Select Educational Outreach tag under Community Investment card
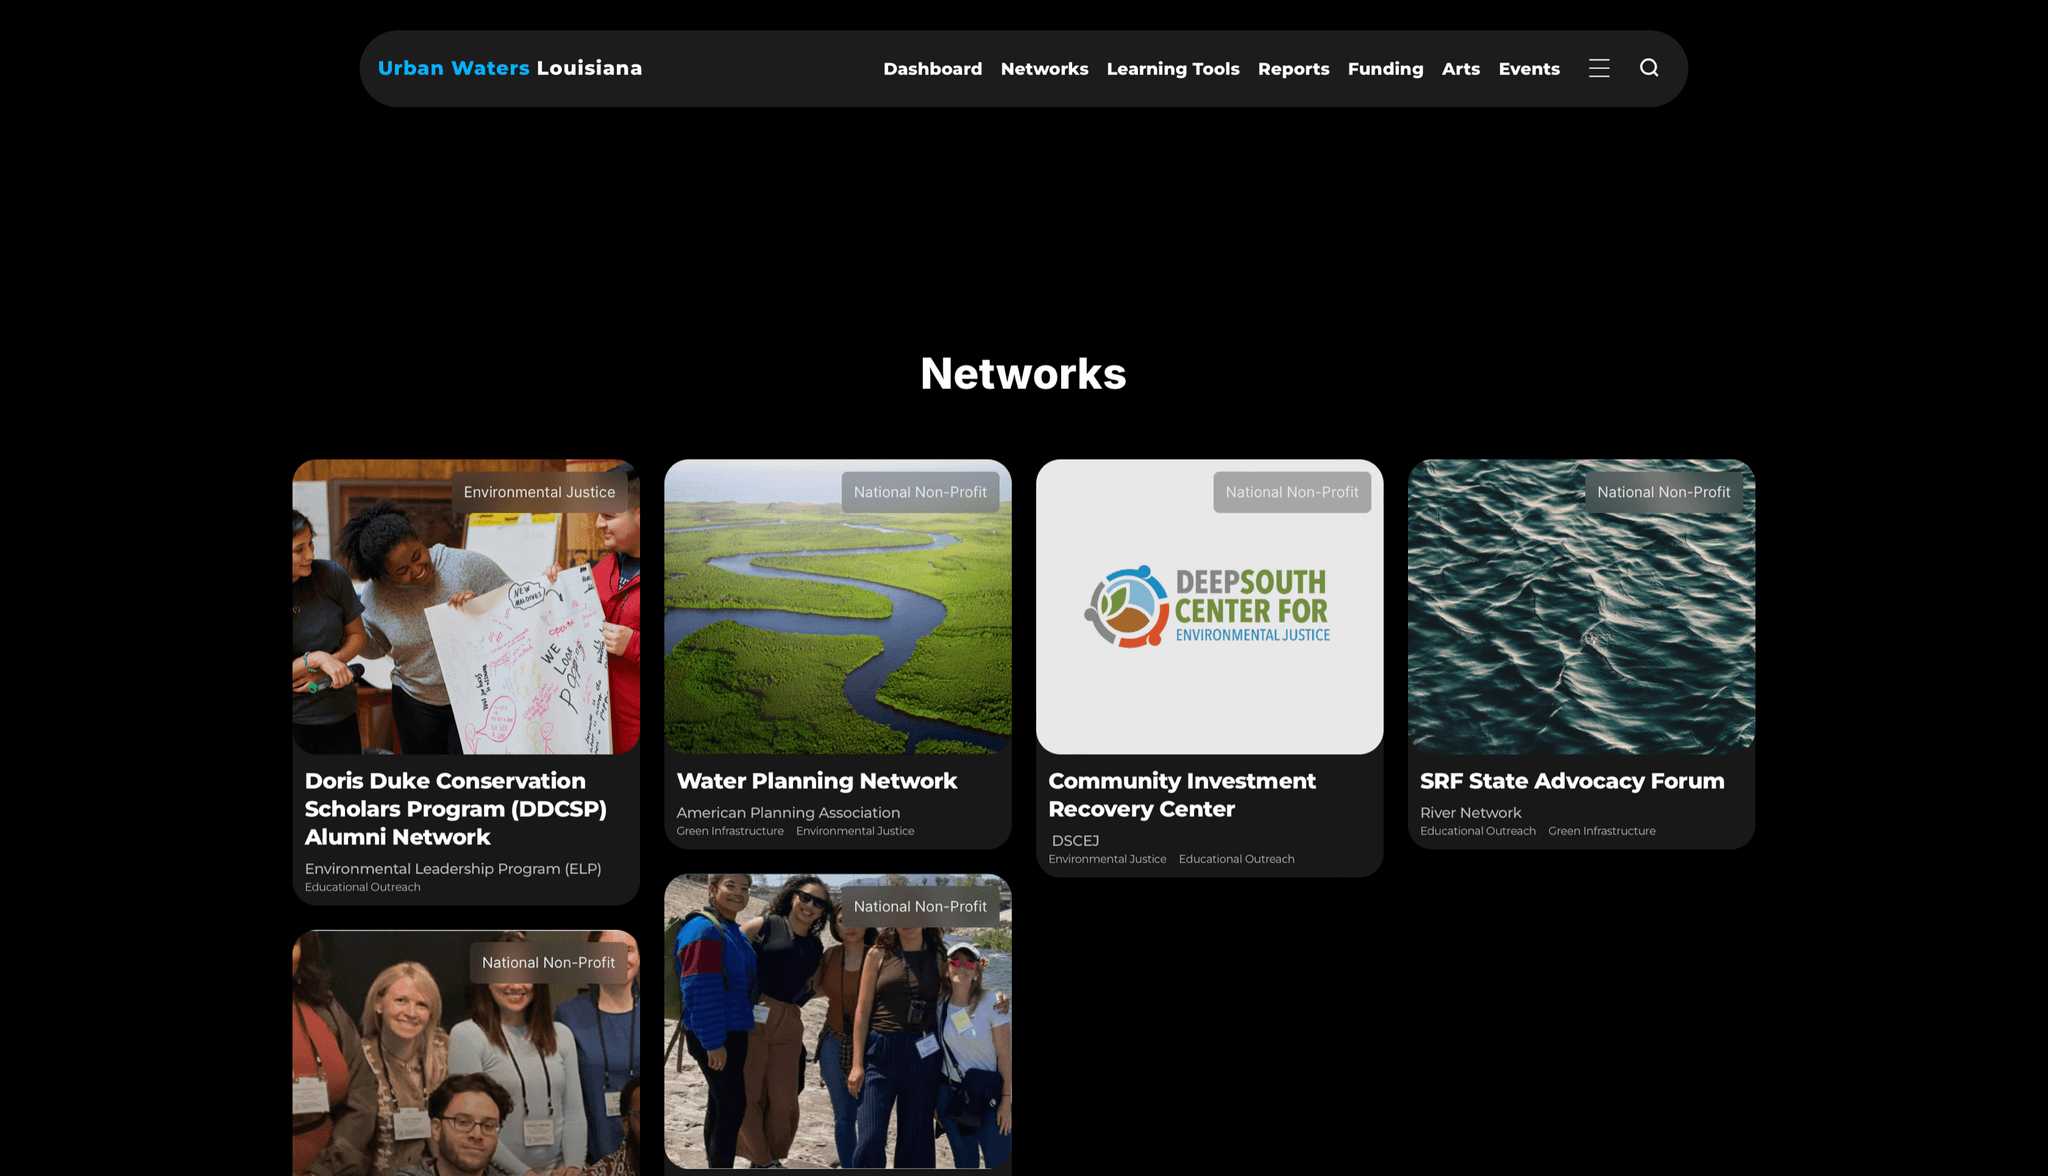 (1236, 859)
